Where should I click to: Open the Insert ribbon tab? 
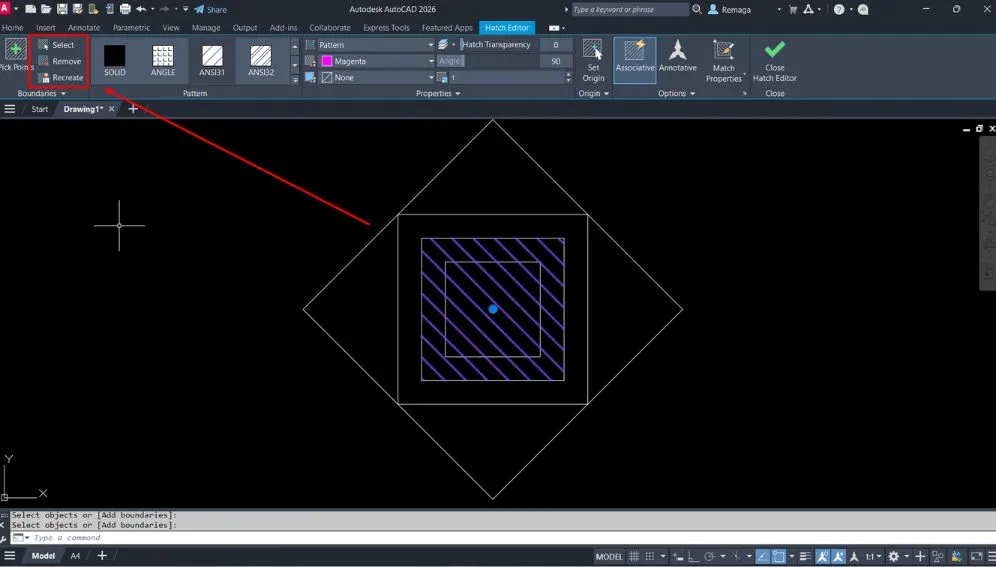(x=46, y=28)
